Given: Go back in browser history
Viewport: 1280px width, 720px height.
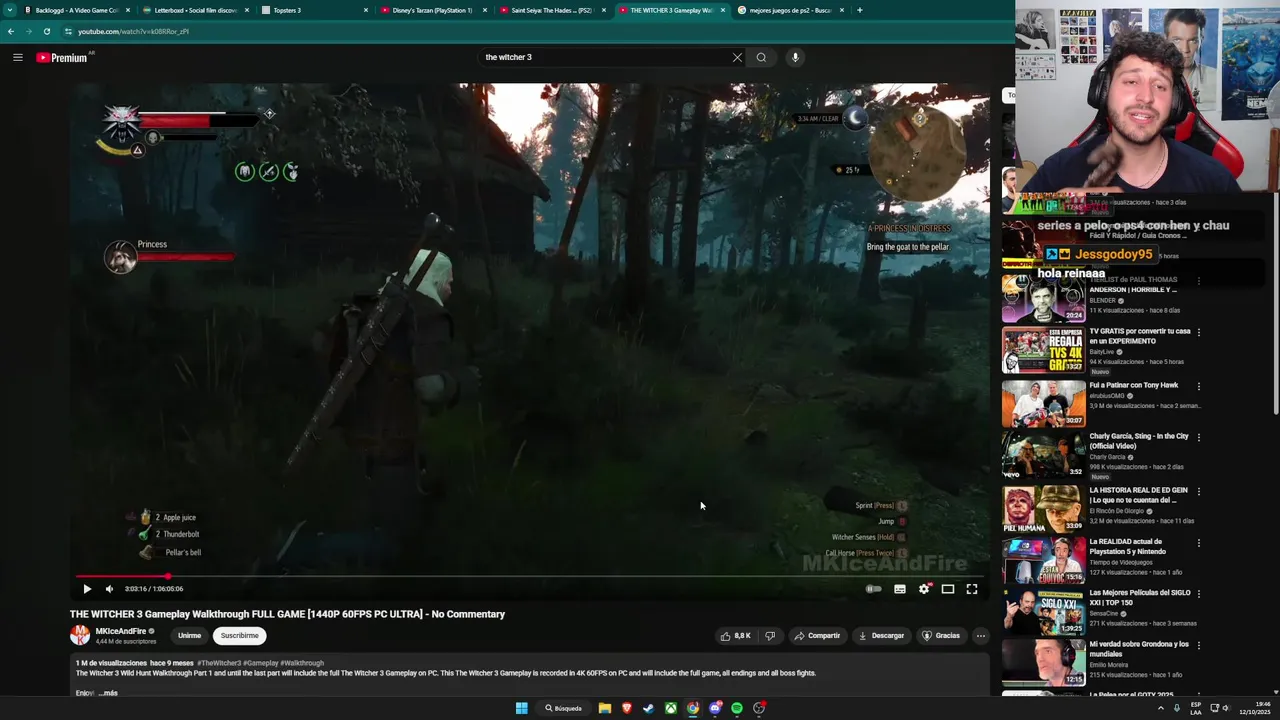Looking at the screenshot, I should click(10, 31).
